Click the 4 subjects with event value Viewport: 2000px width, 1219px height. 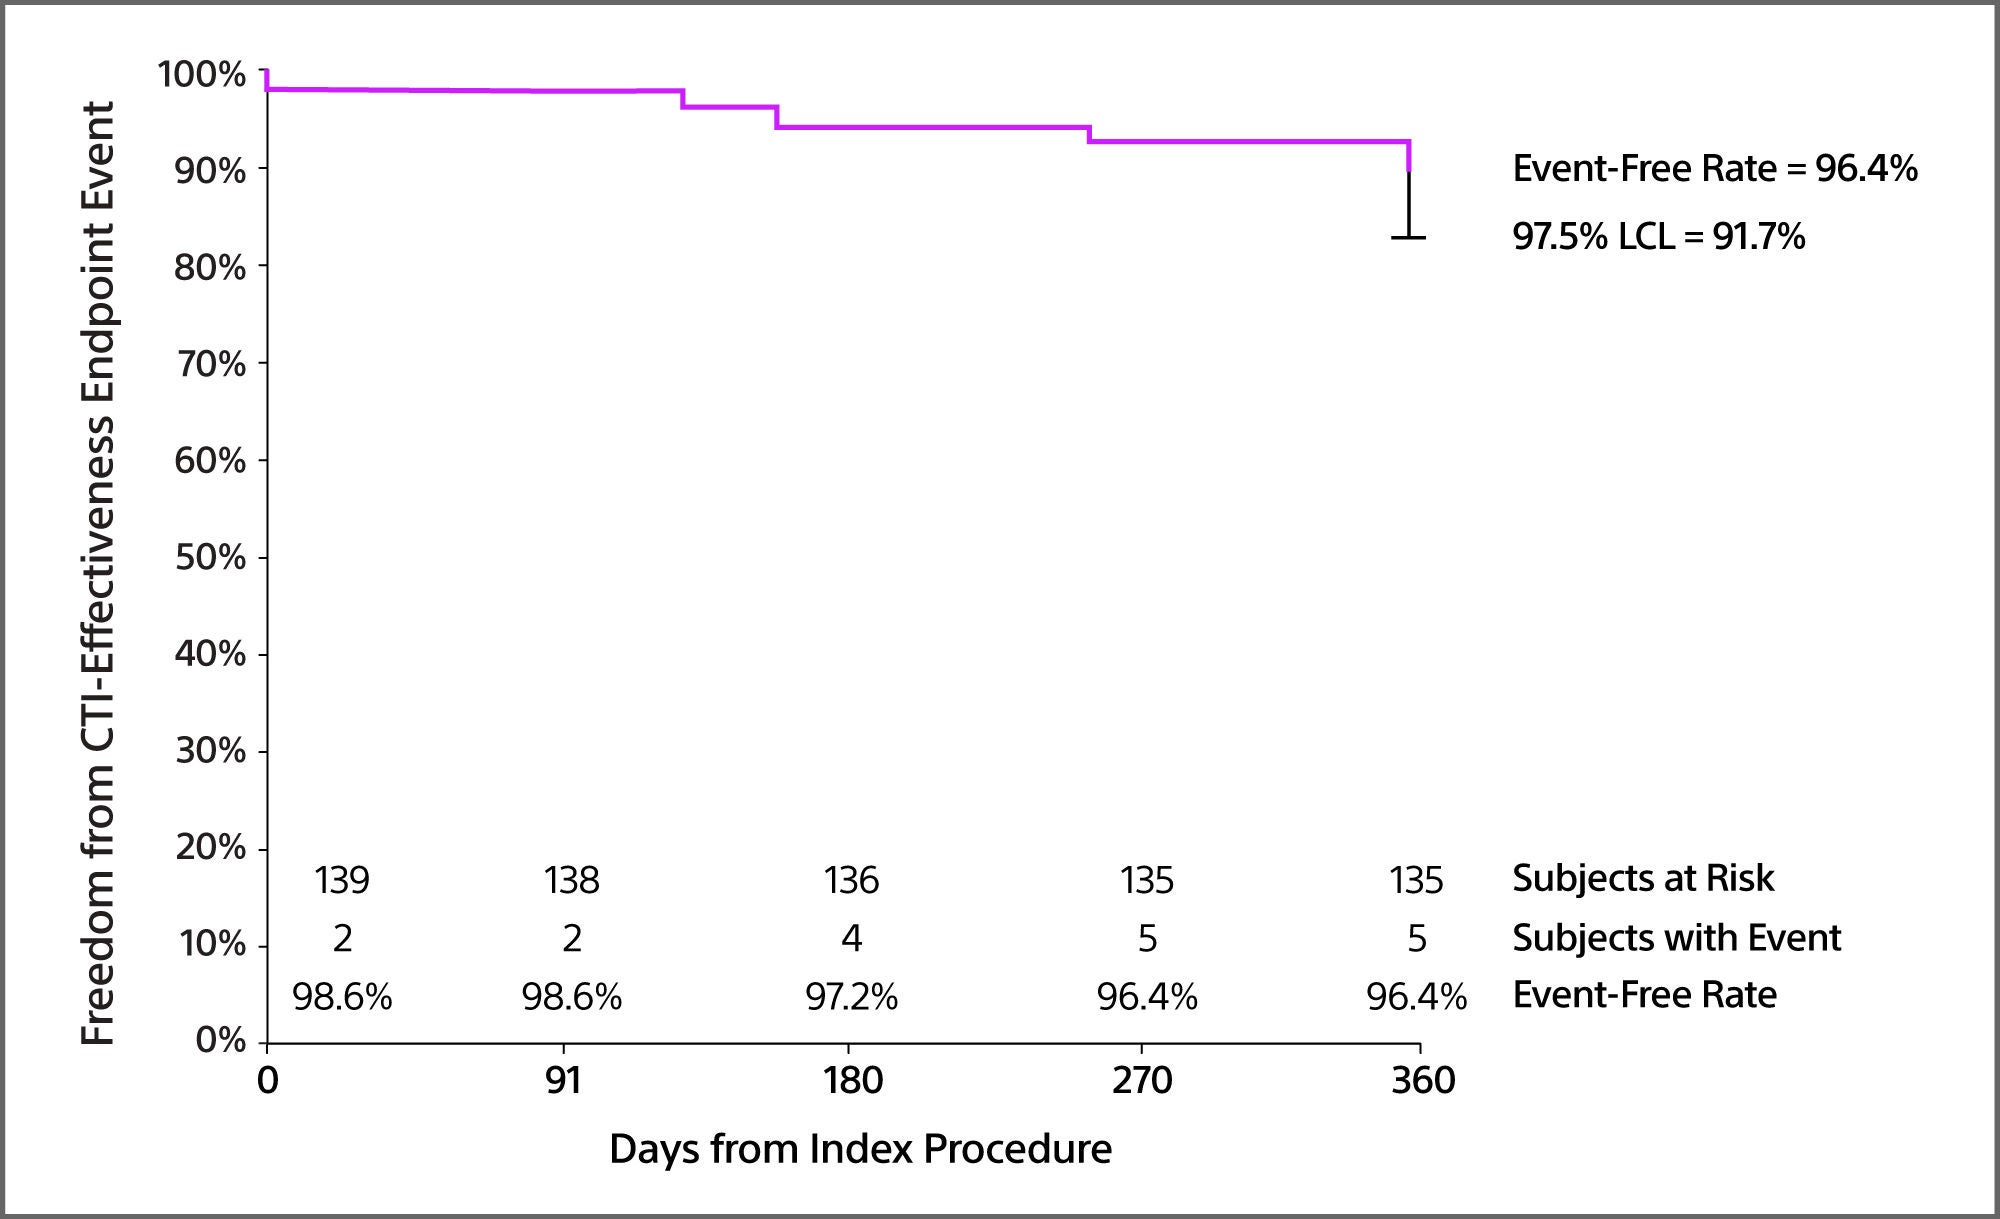pos(851,938)
